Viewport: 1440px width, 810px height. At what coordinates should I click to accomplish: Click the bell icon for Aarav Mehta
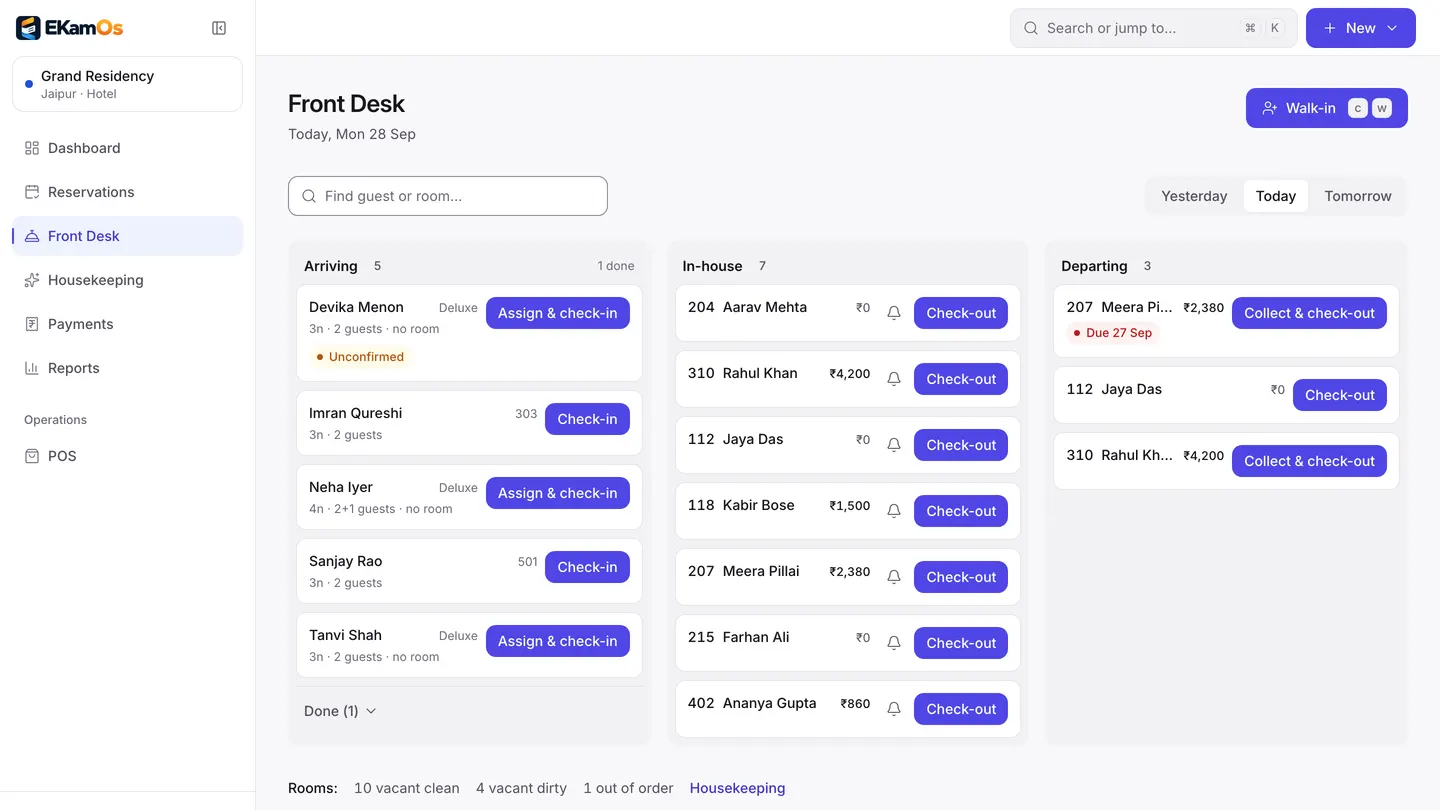pos(894,313)
